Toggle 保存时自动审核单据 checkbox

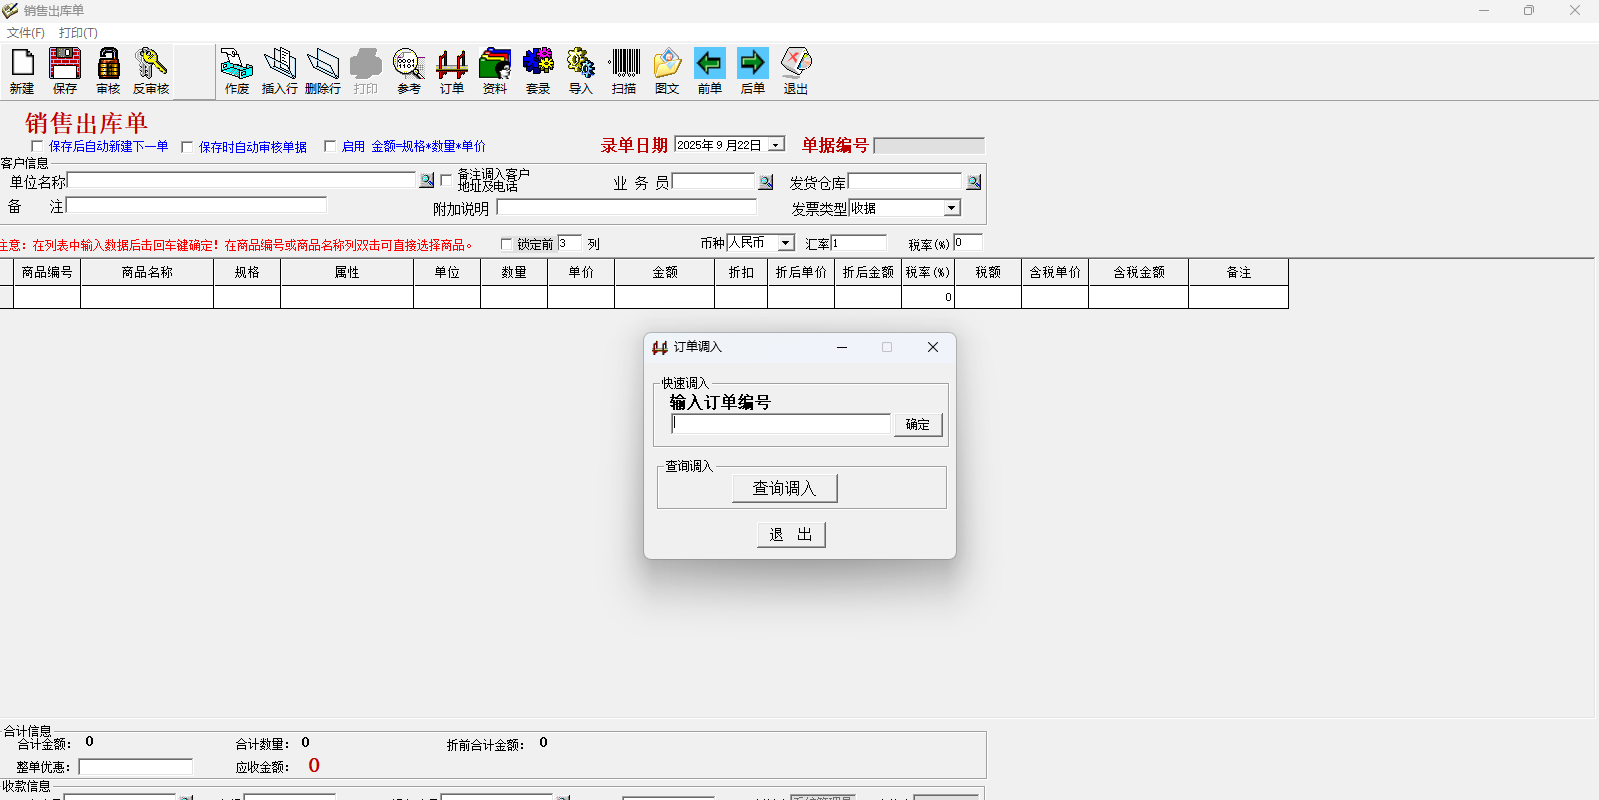(187, 147)
